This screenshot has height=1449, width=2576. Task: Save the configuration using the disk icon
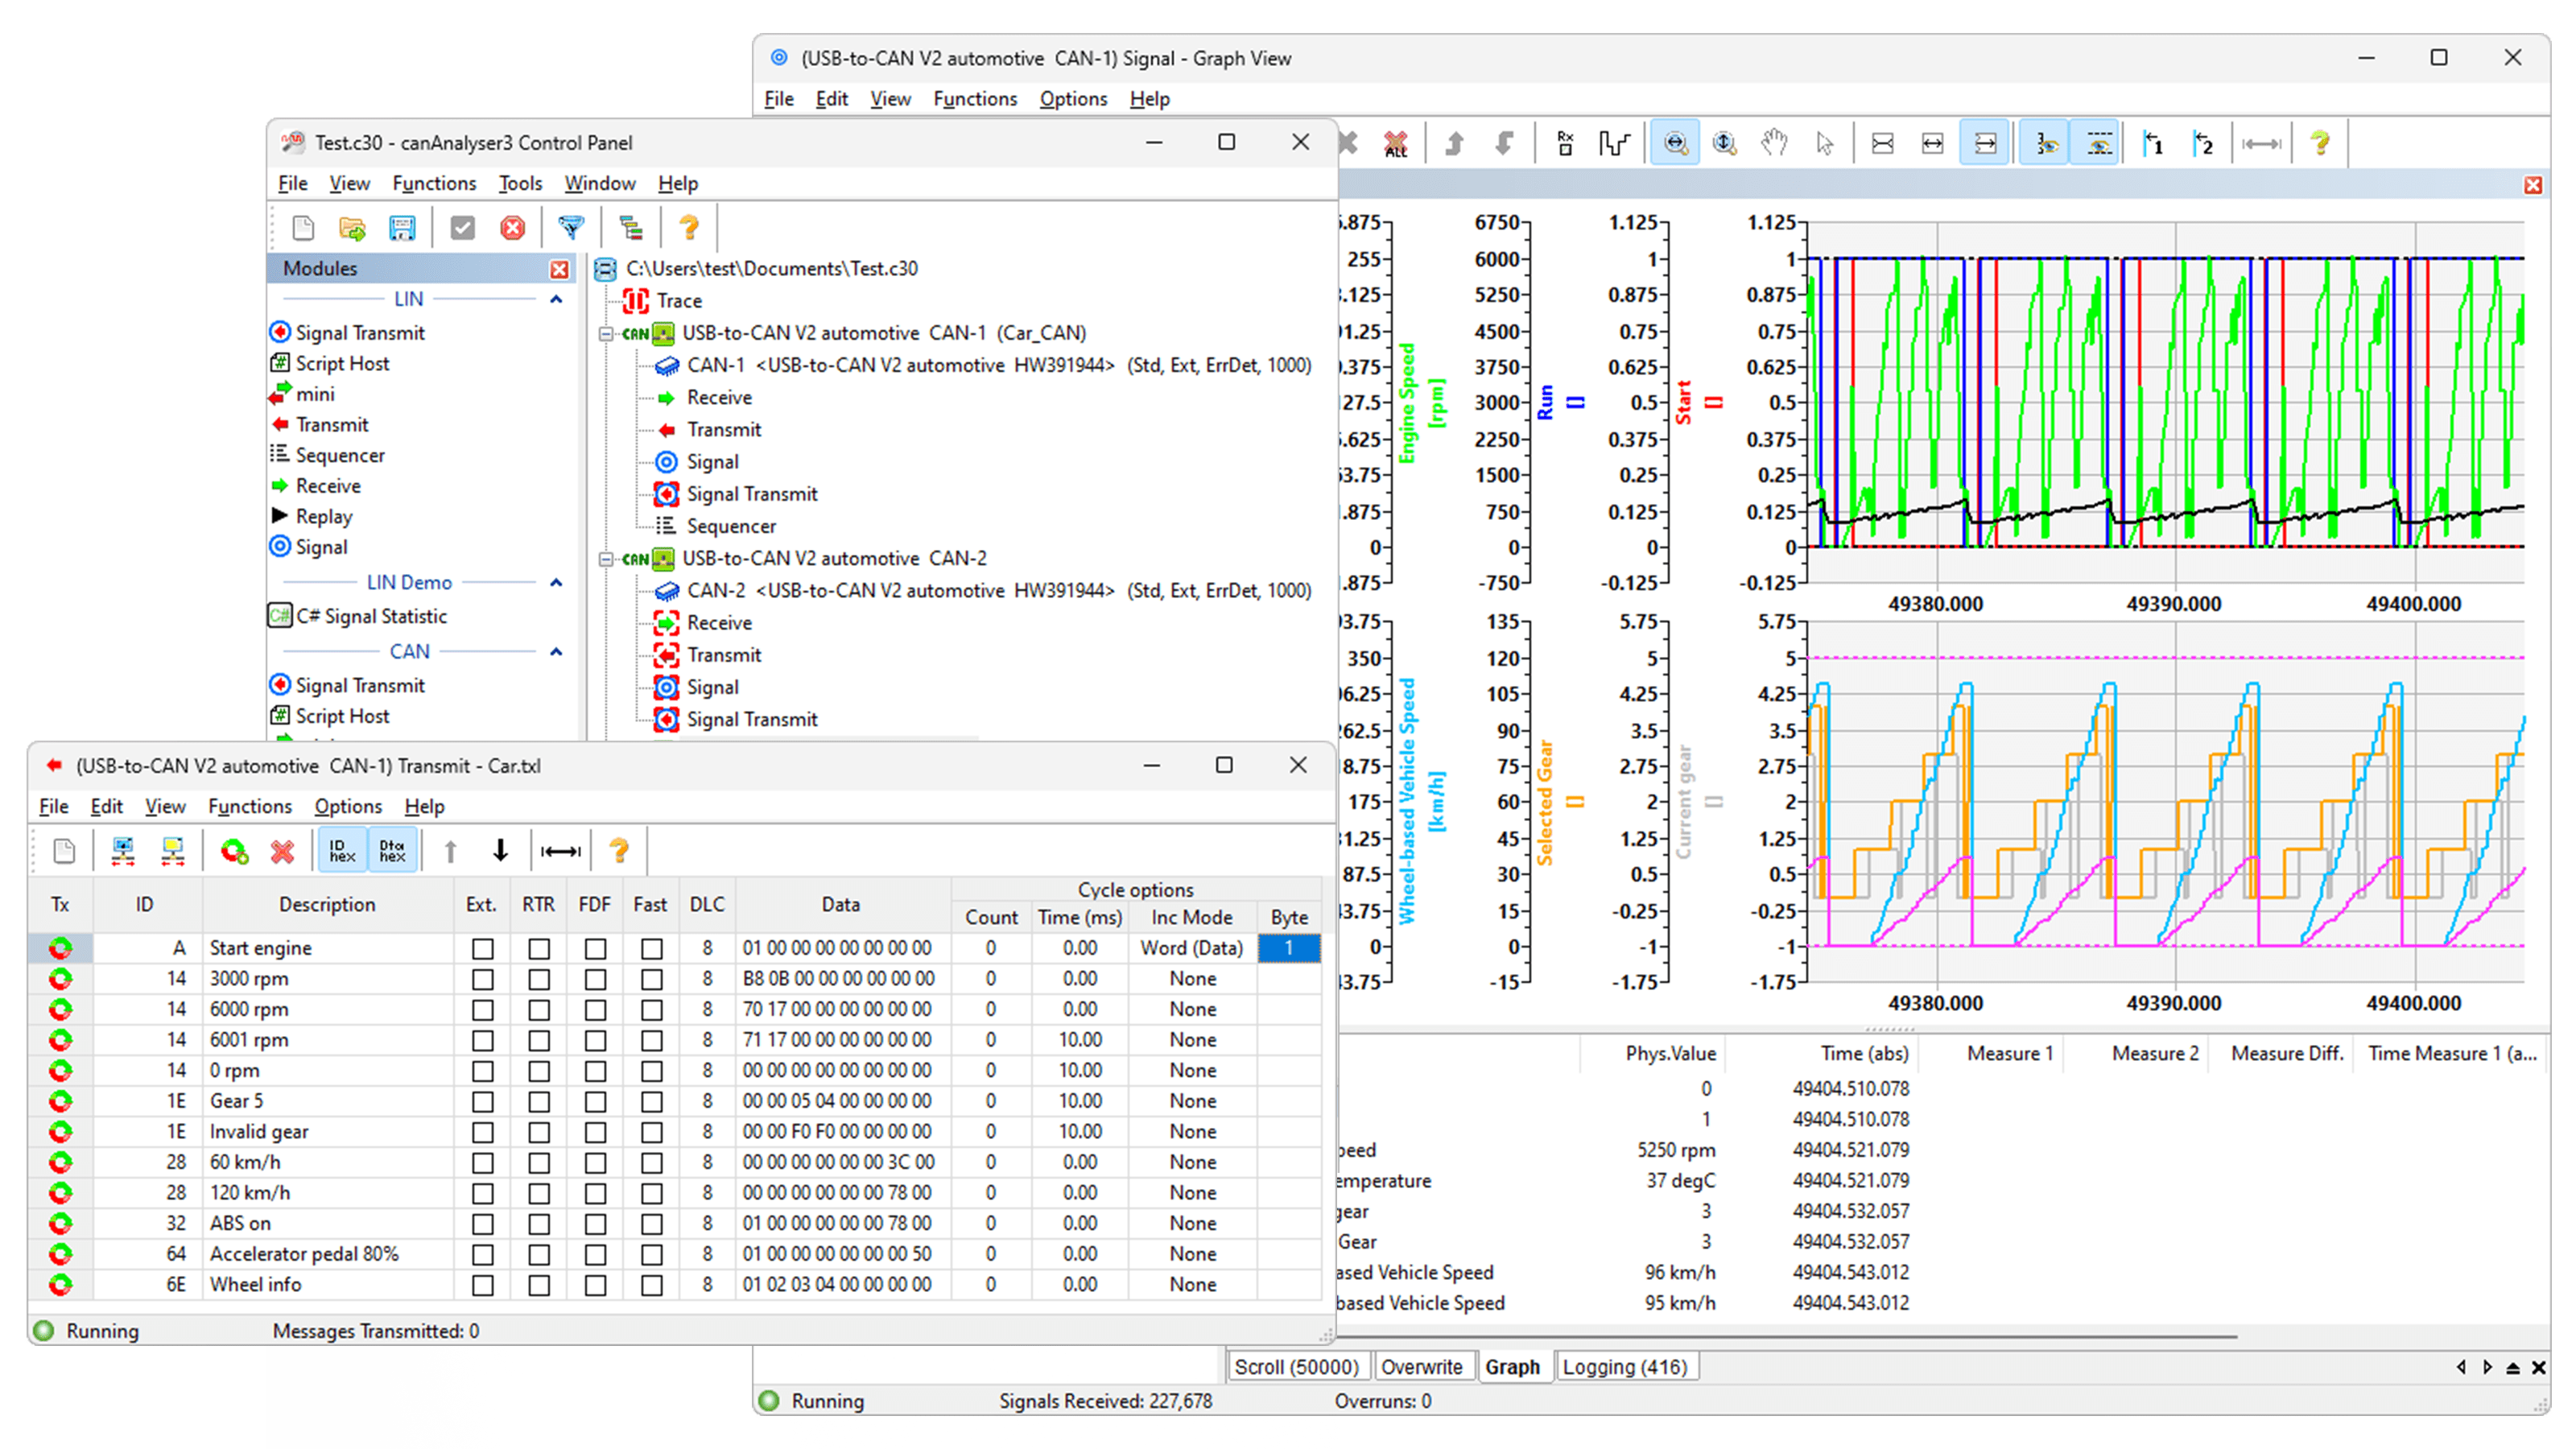403,228
